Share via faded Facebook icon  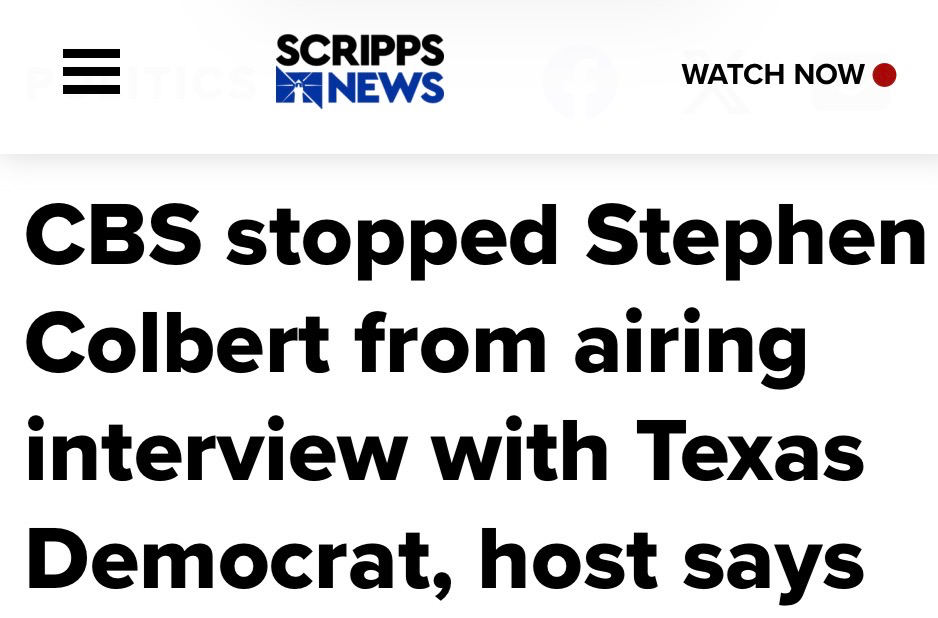coord(580,82)
